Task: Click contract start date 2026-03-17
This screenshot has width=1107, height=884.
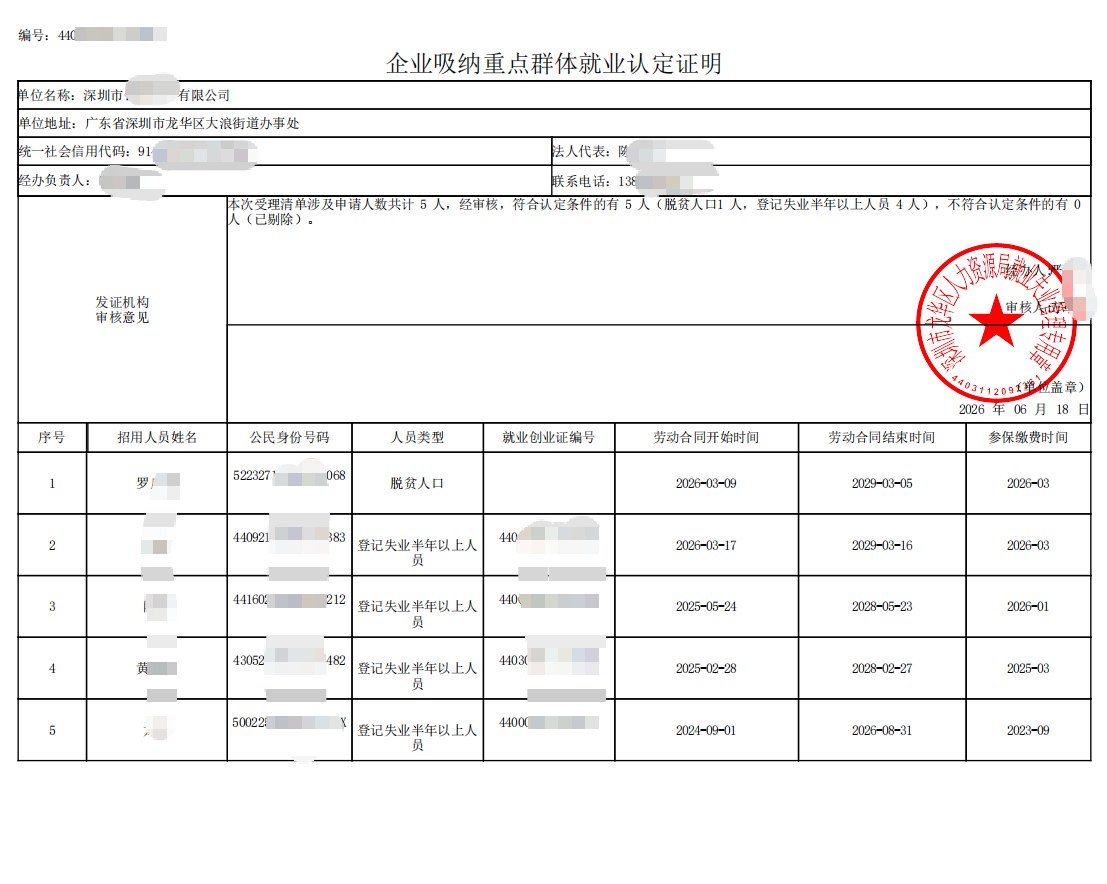Action: pyautogui.click(x=706, y=546)
